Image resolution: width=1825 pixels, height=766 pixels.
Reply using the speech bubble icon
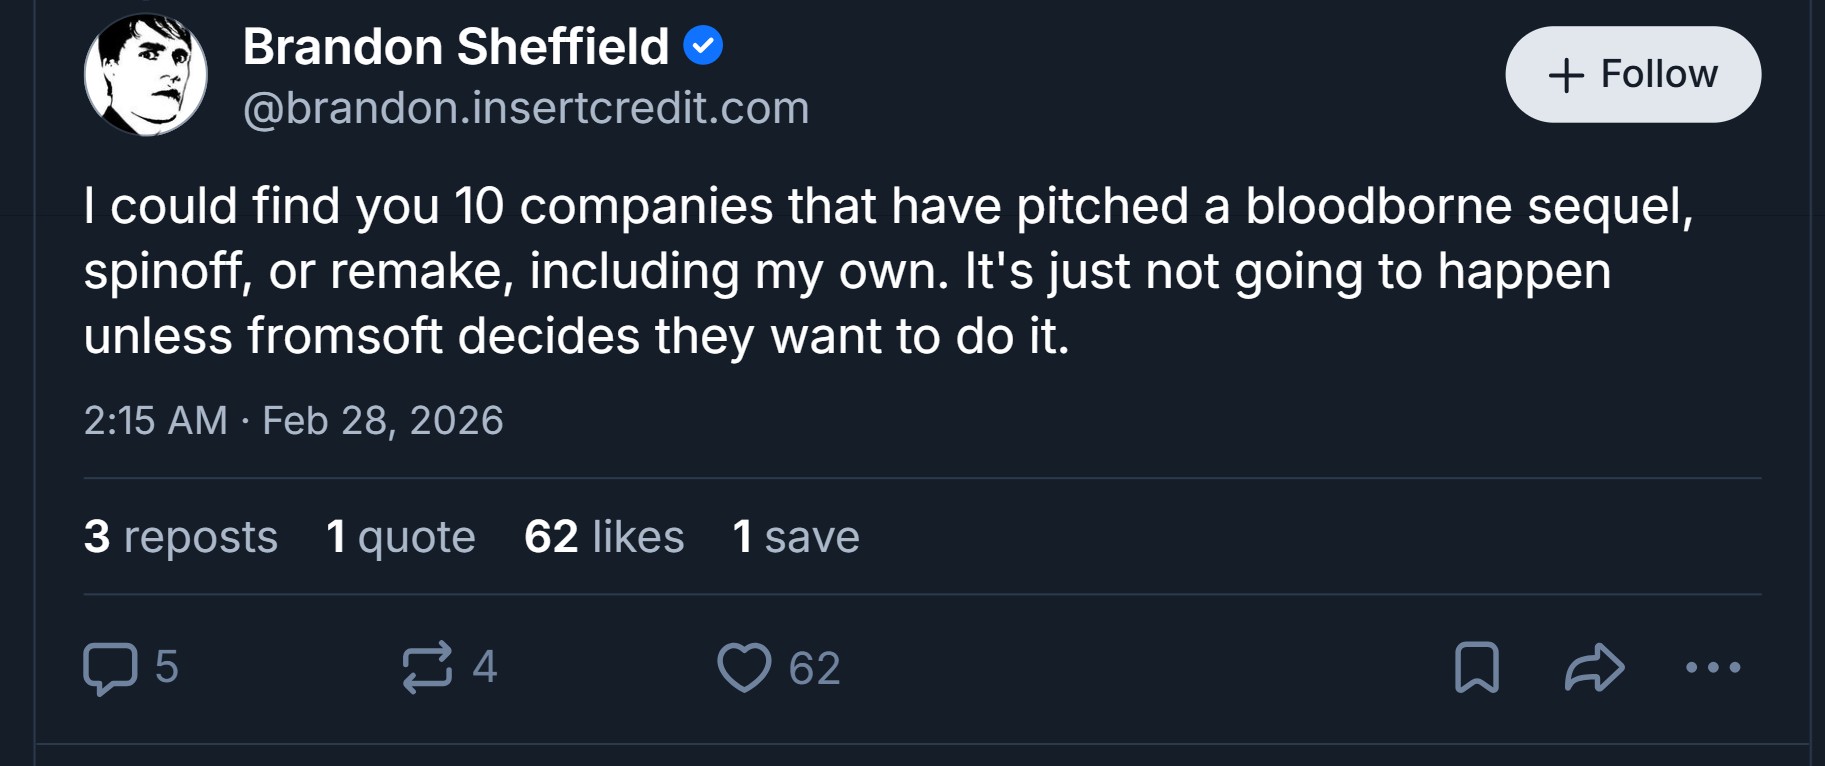[x=110, y=668]
